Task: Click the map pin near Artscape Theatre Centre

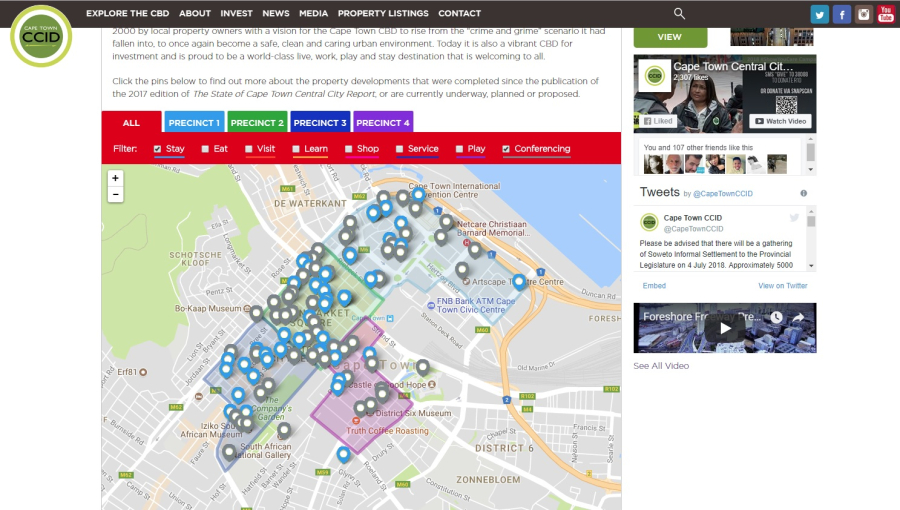Action: coord(519,281)
